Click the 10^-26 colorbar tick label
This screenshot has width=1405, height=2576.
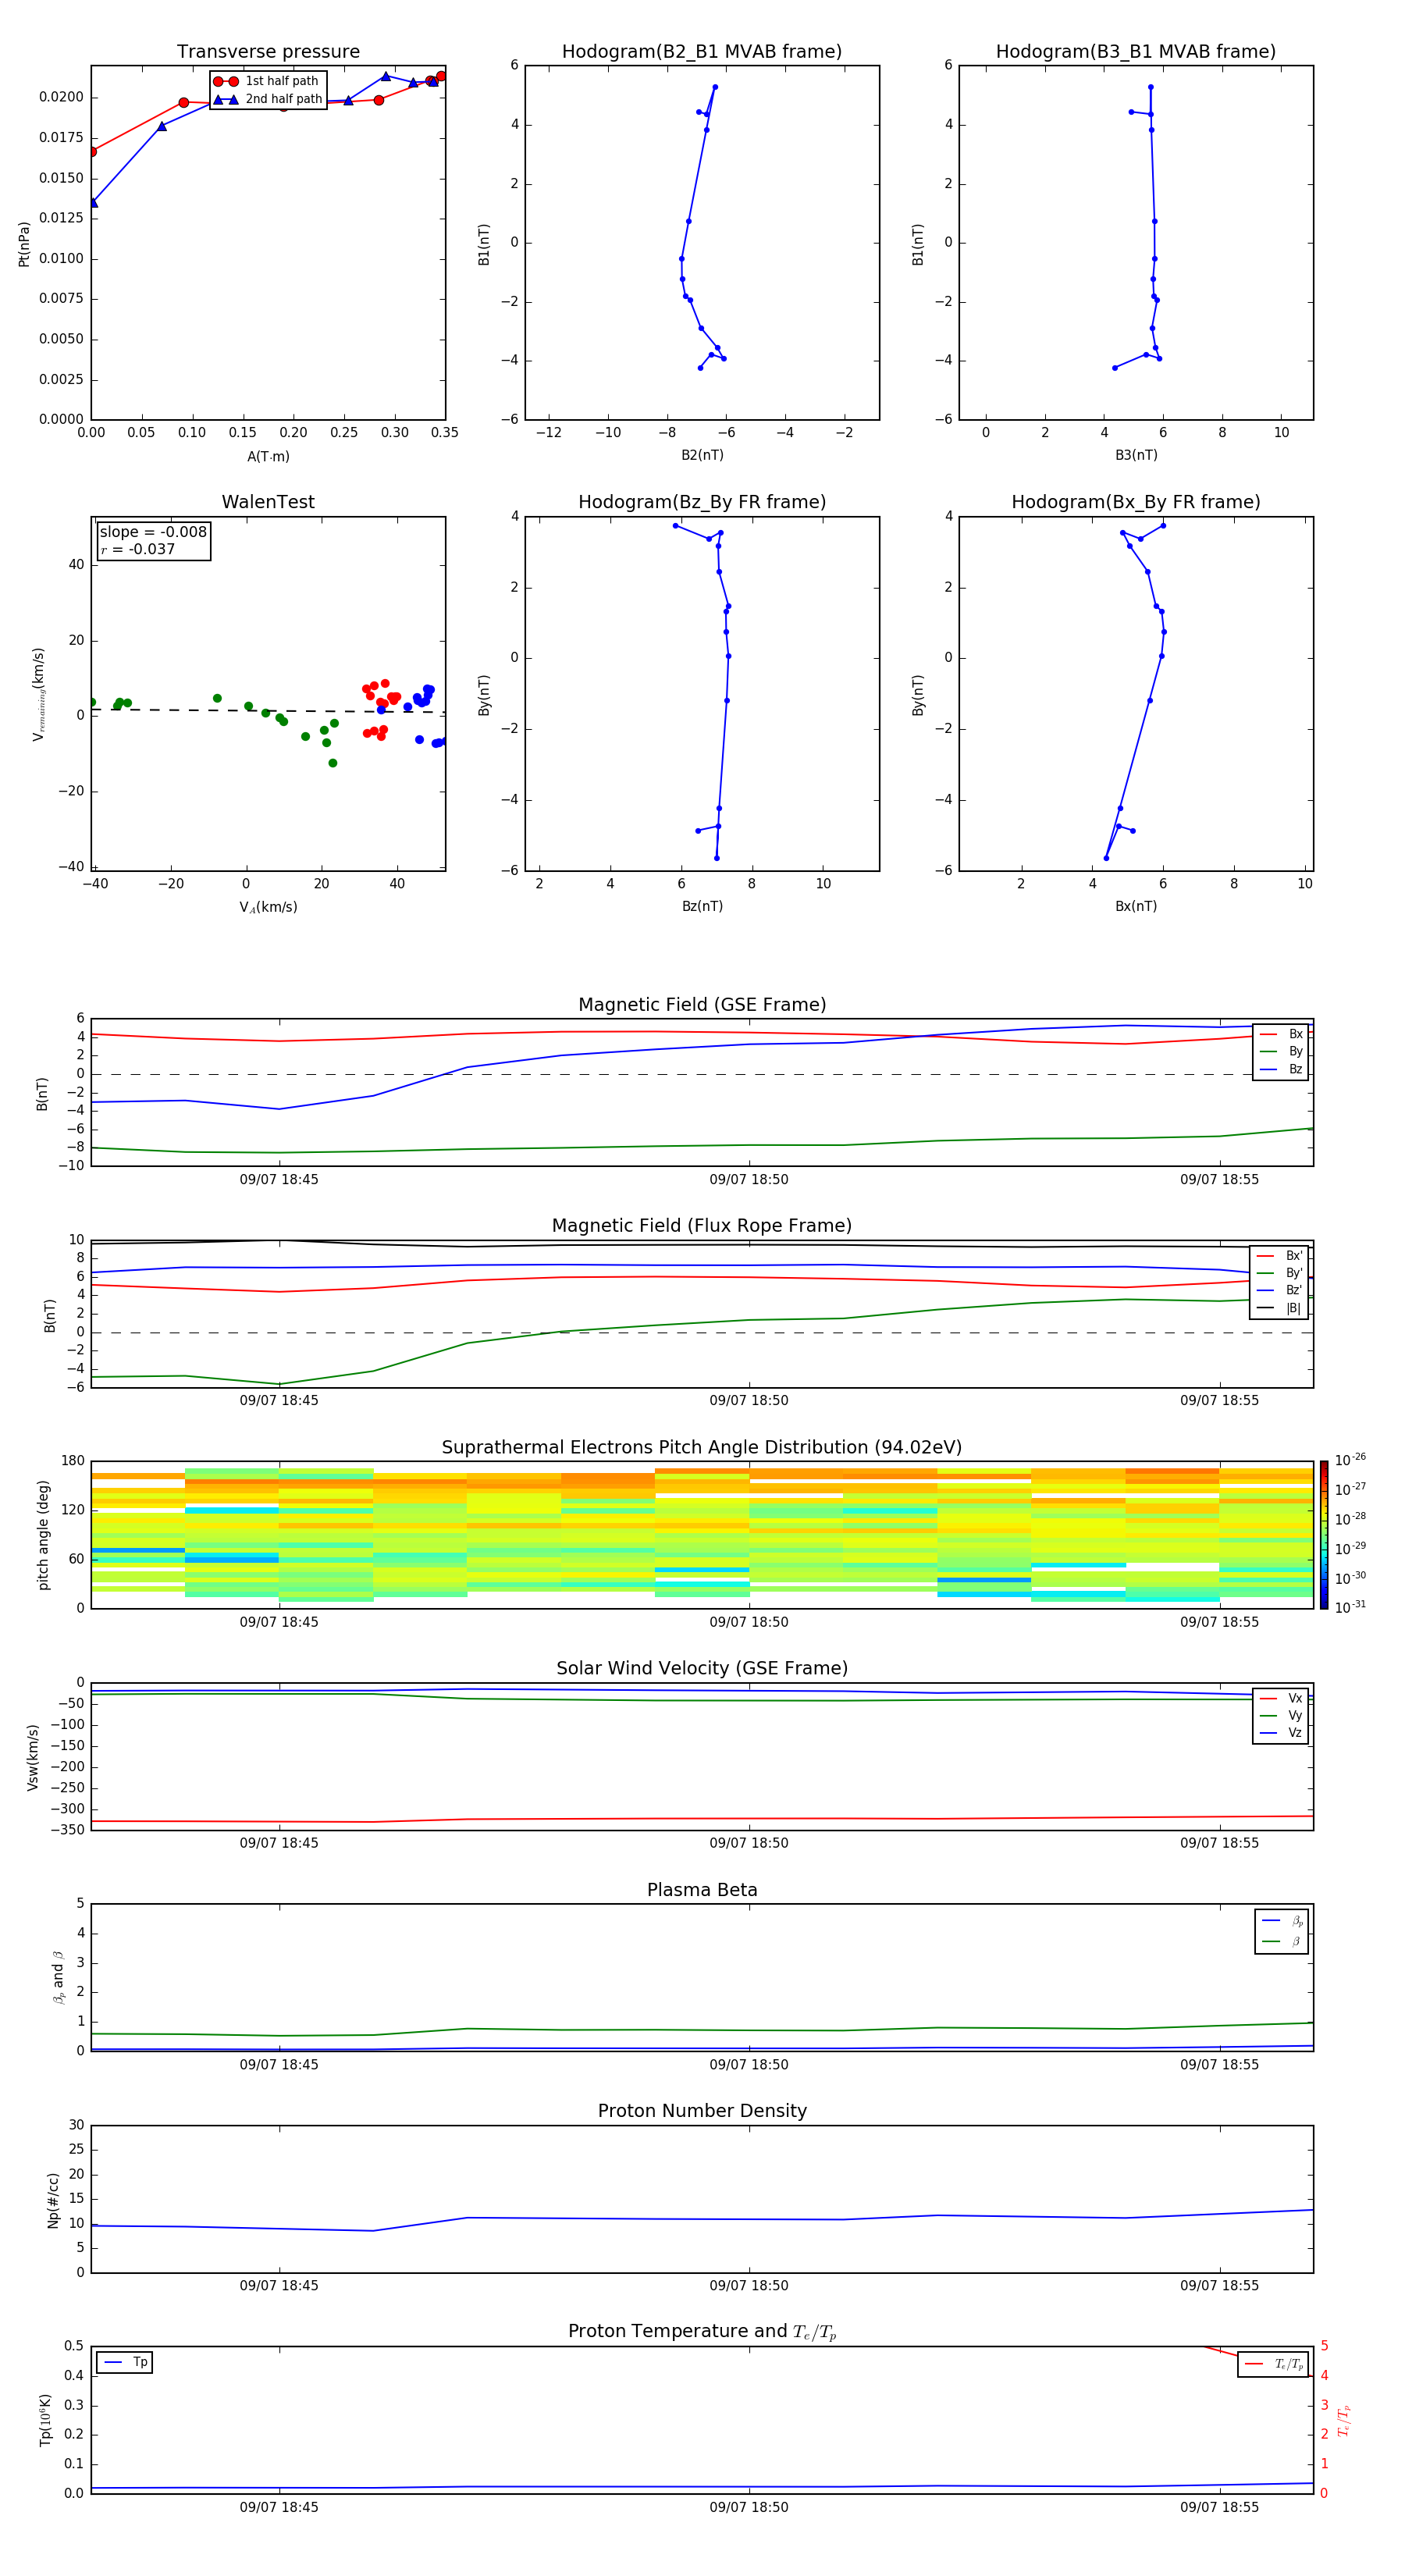(1350, 1460)
